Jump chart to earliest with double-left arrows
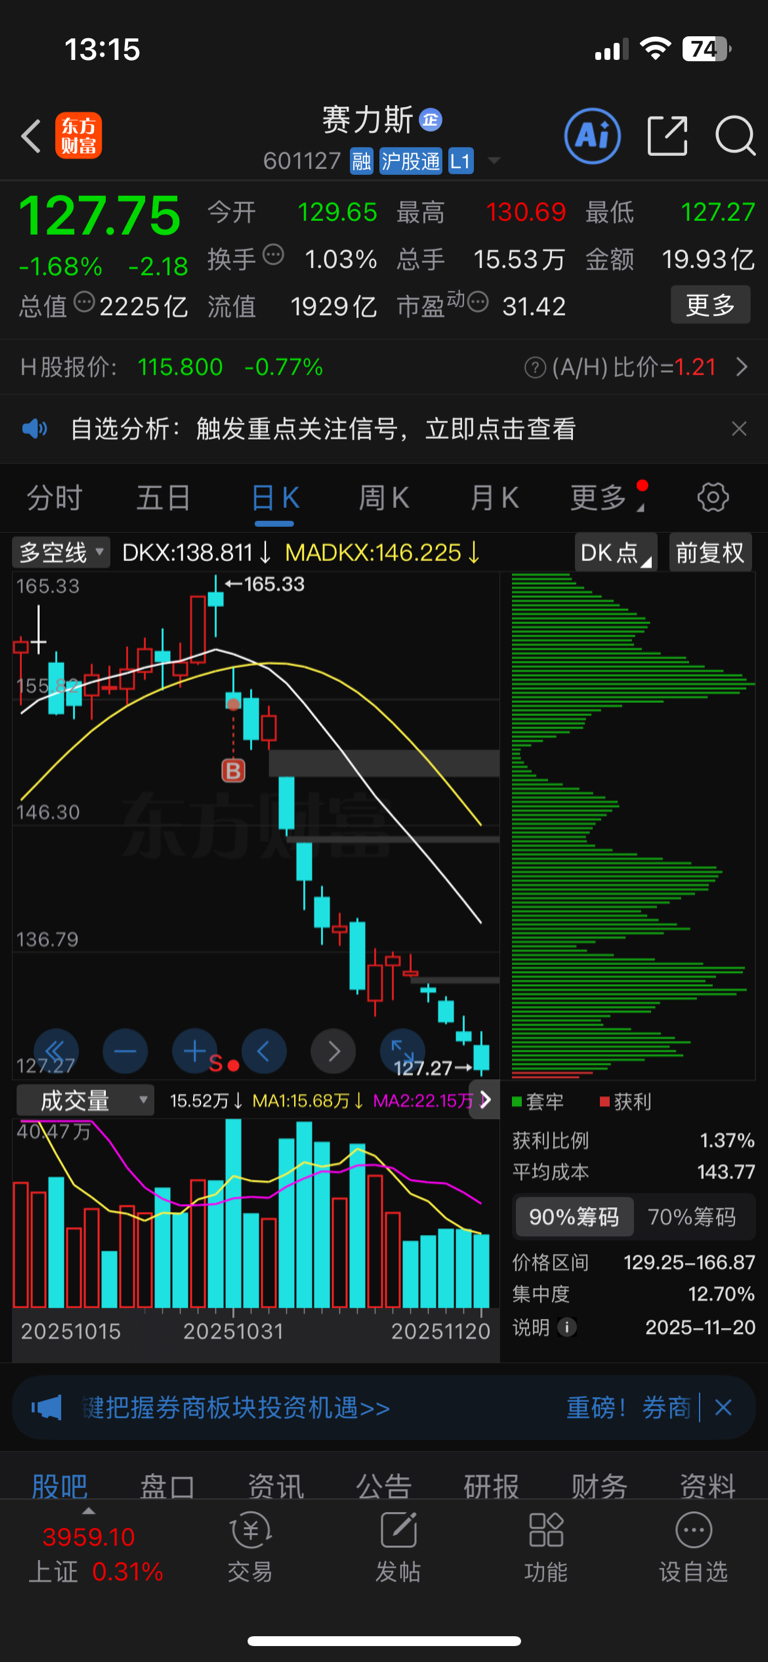The image size is (768, 1663). coord(55,1051)
